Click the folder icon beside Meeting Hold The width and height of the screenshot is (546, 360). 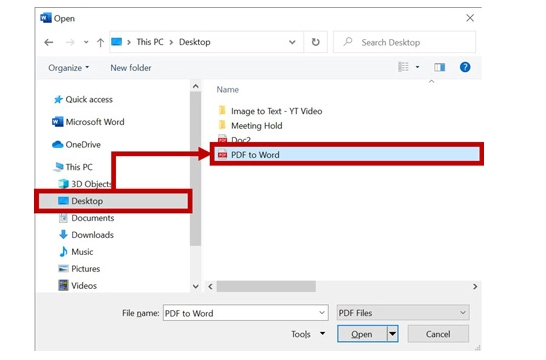222,125
